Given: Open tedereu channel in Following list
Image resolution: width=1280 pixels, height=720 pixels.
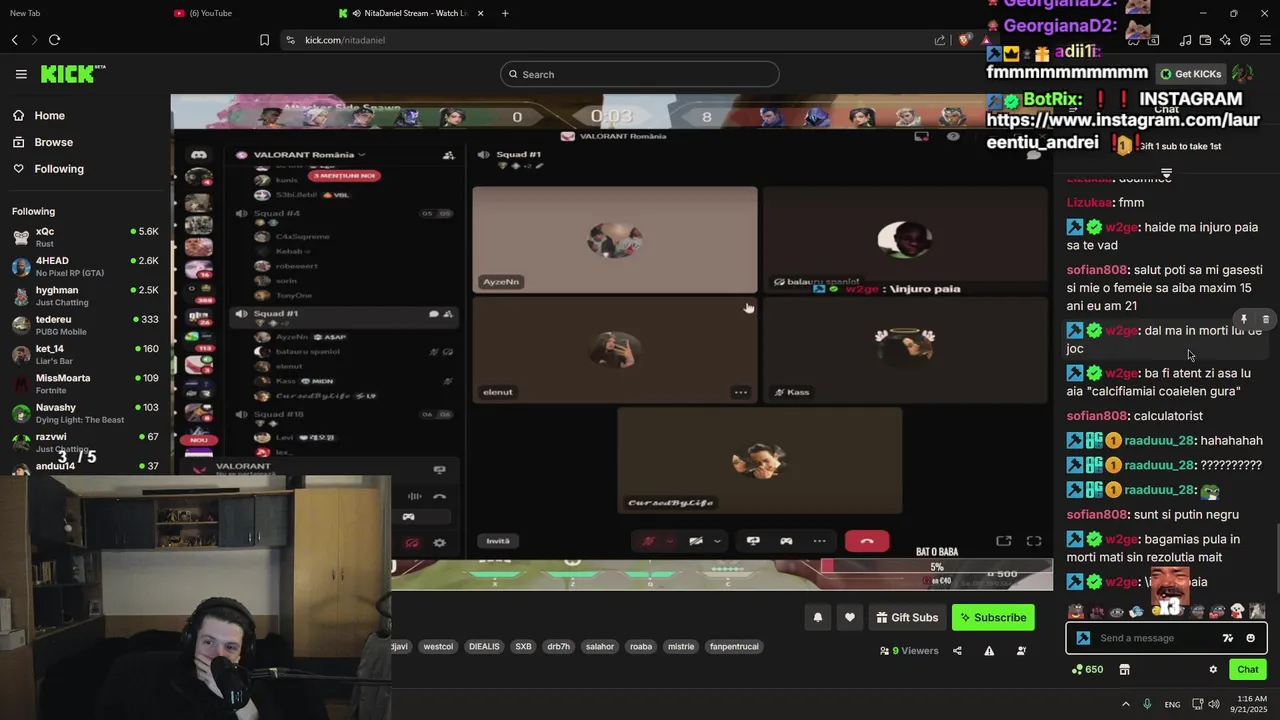Looking at the screenshot, I should [85, 325].
